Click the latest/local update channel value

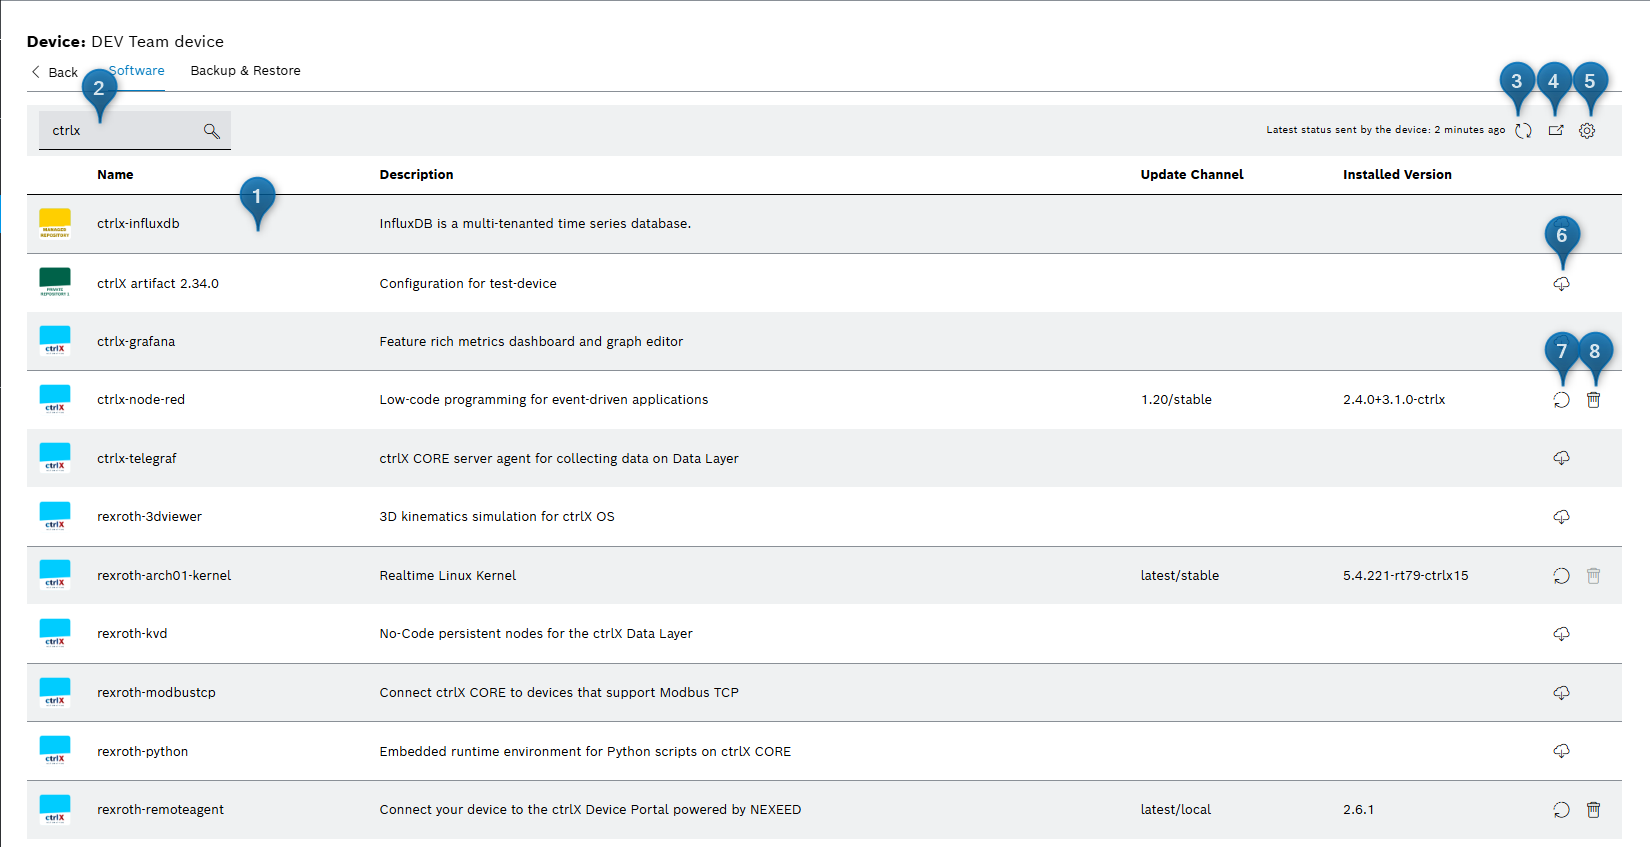point(1176,810)
